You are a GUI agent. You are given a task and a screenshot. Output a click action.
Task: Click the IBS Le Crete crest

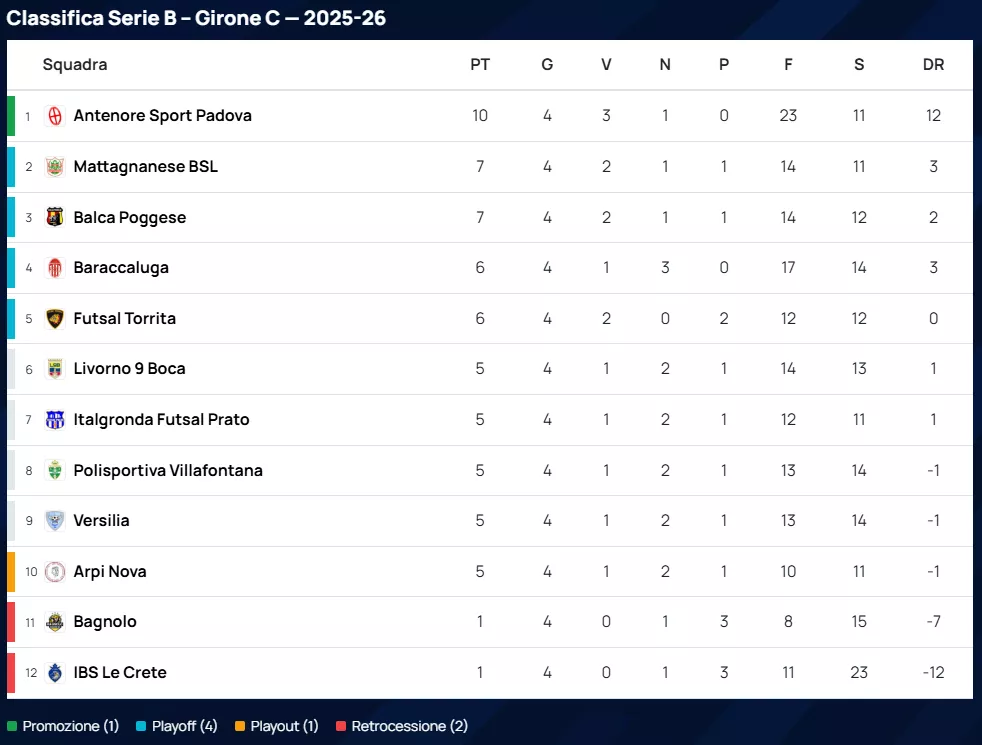(x=55, y=673)
